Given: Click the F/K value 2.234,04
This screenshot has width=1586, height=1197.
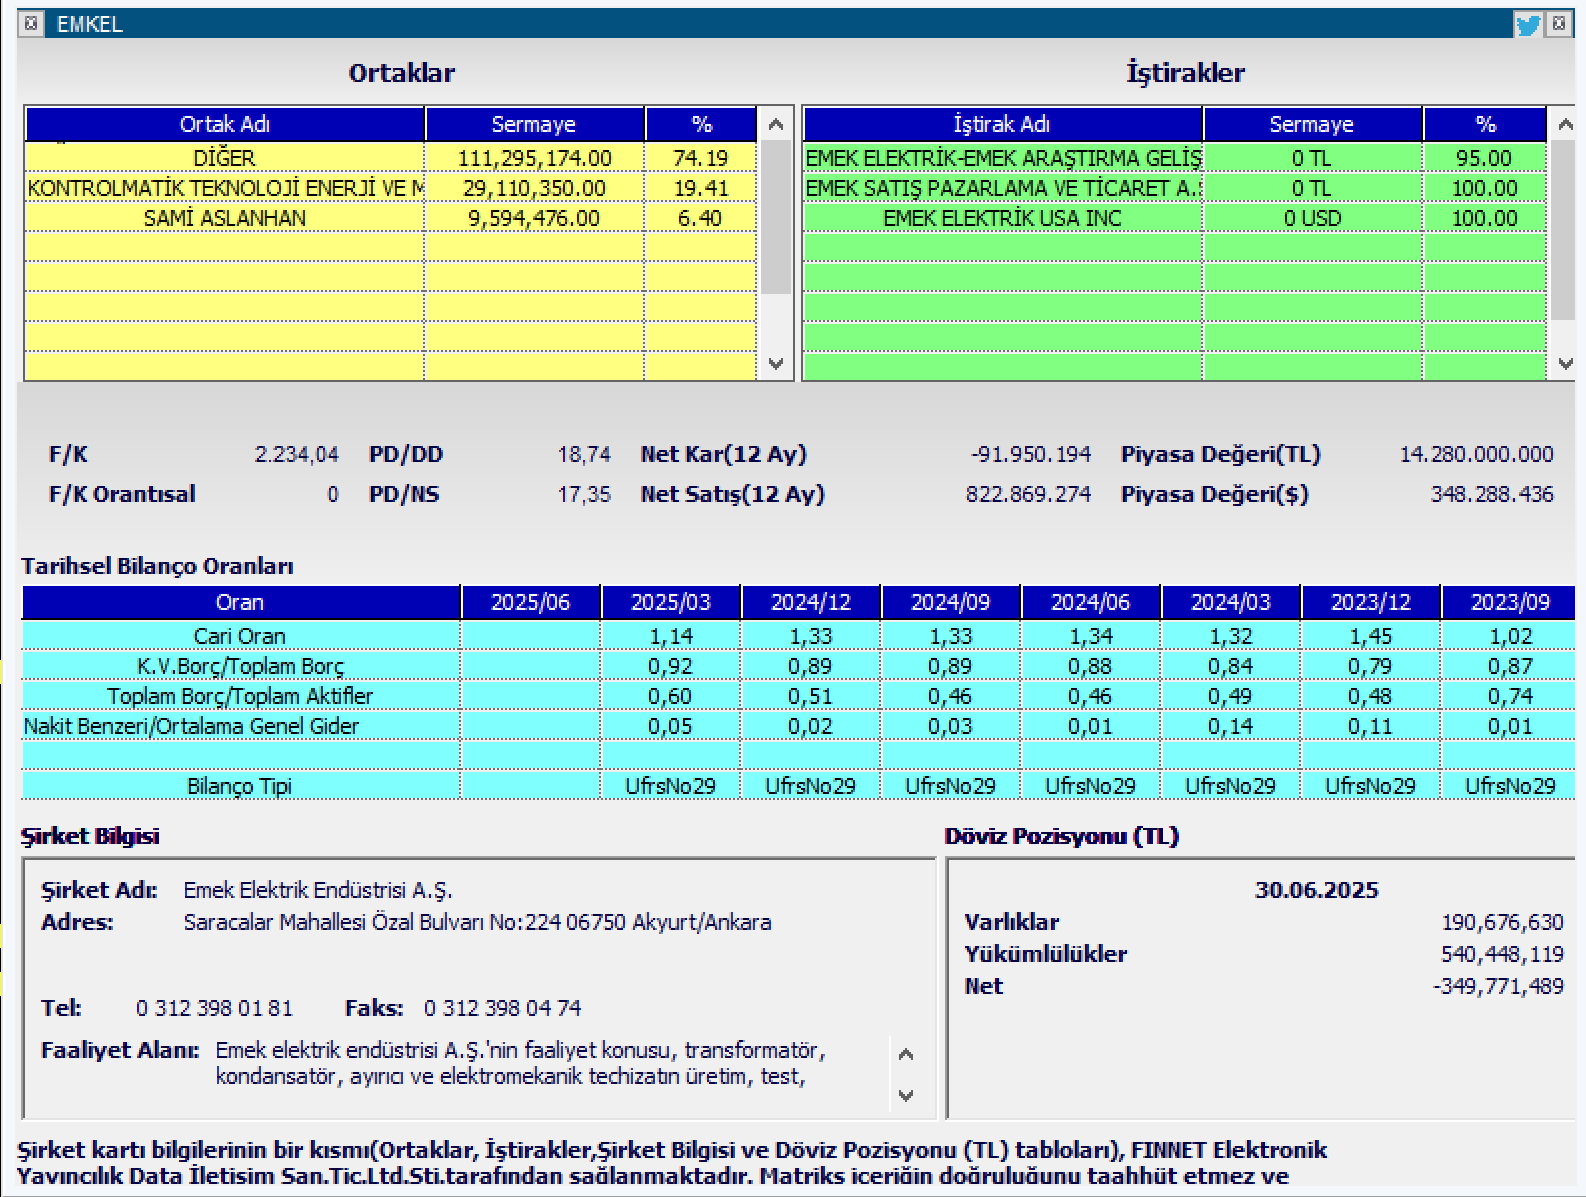Looking at the screenshot, I should pos(296,454).
